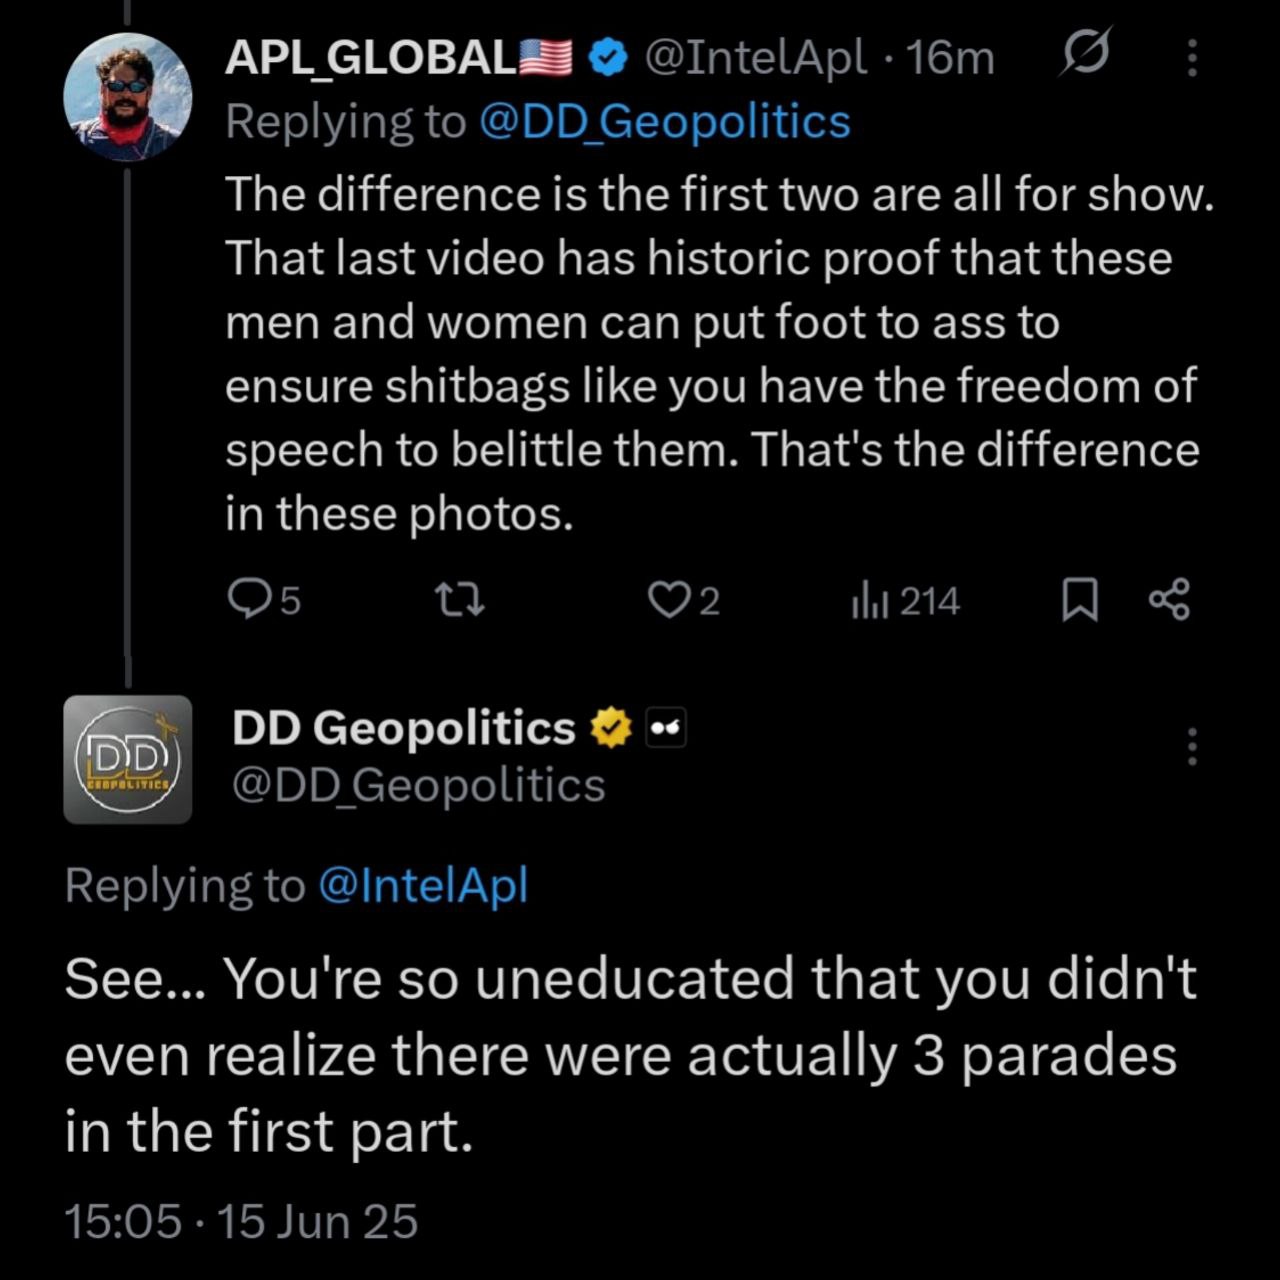Open APL_GLOBAL's profile picture

pos(128,97)
